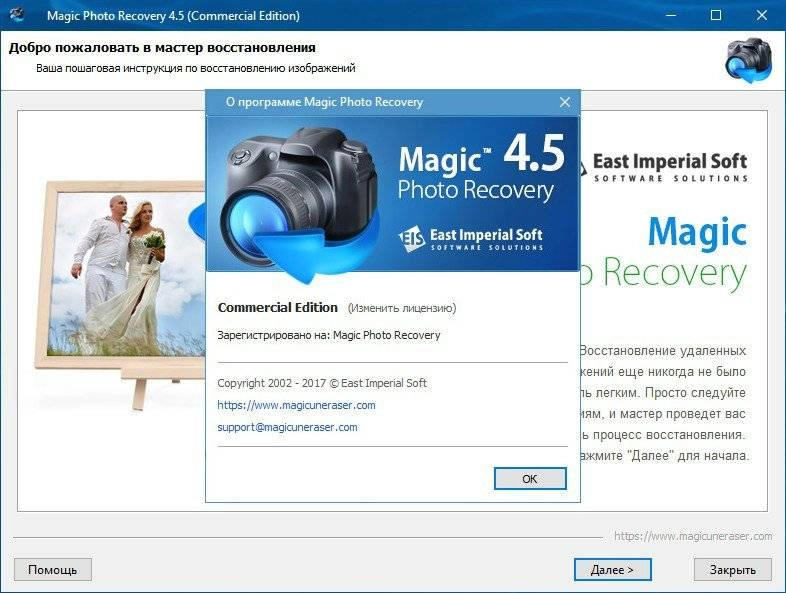
Task: Open the magicuneraser.com link in main window footer
Action: click(x=693, y=536)
